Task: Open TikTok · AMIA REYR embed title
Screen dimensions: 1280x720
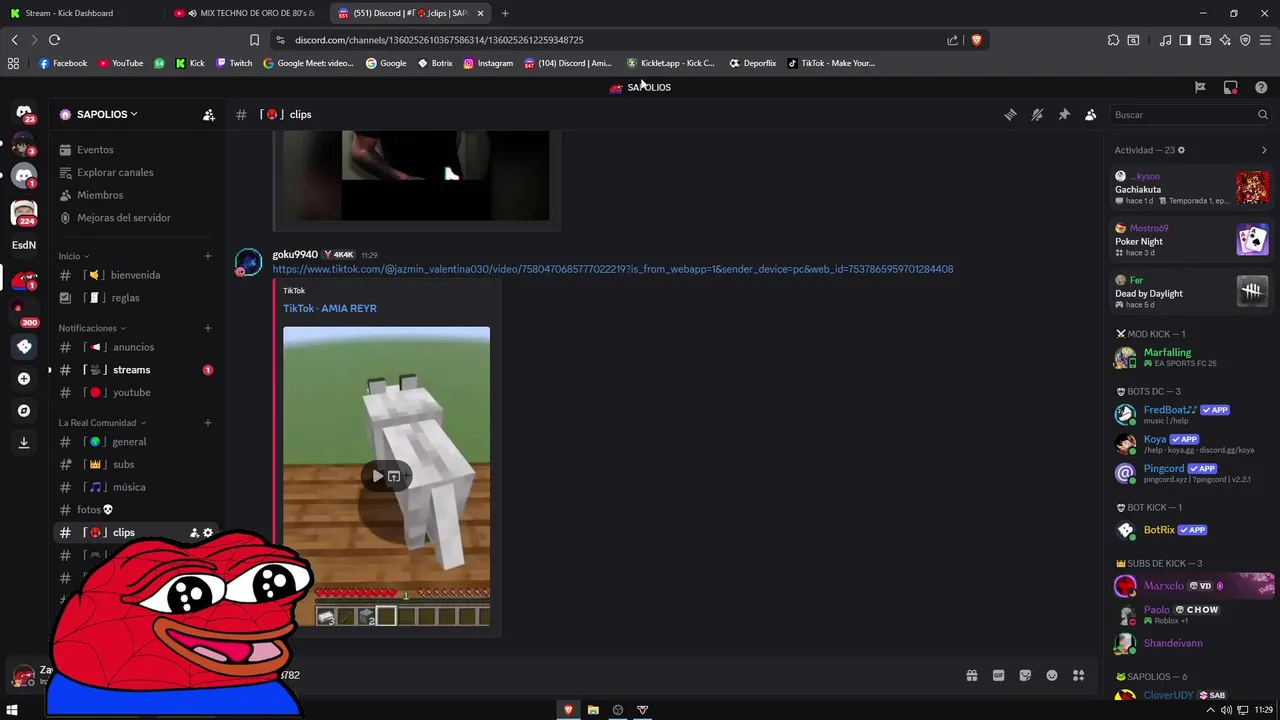Action: (x=329, y=308)
